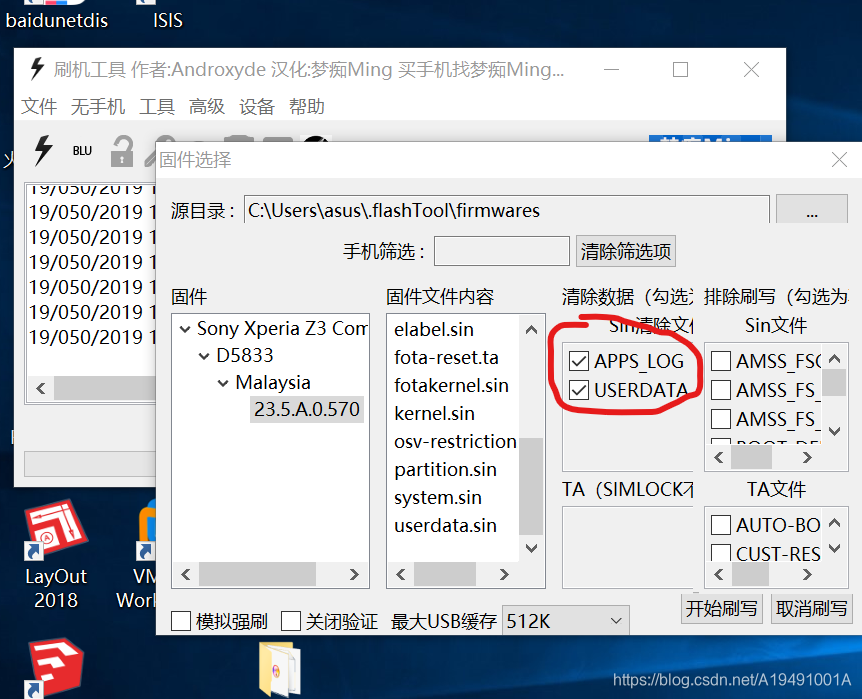Click down arrow of firmware content list scrollbar

tap(531, 548)
